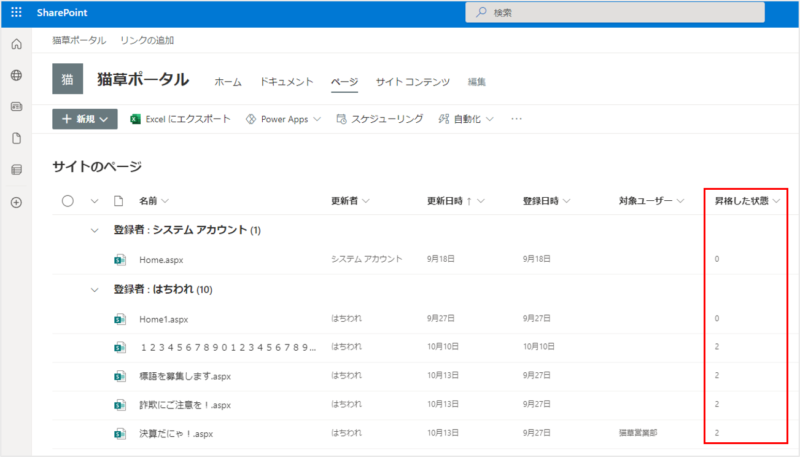The height and width of the screenshot is (457, 800).
Task: Open the more options ellipsis in command bar
Action: [517, 119]
